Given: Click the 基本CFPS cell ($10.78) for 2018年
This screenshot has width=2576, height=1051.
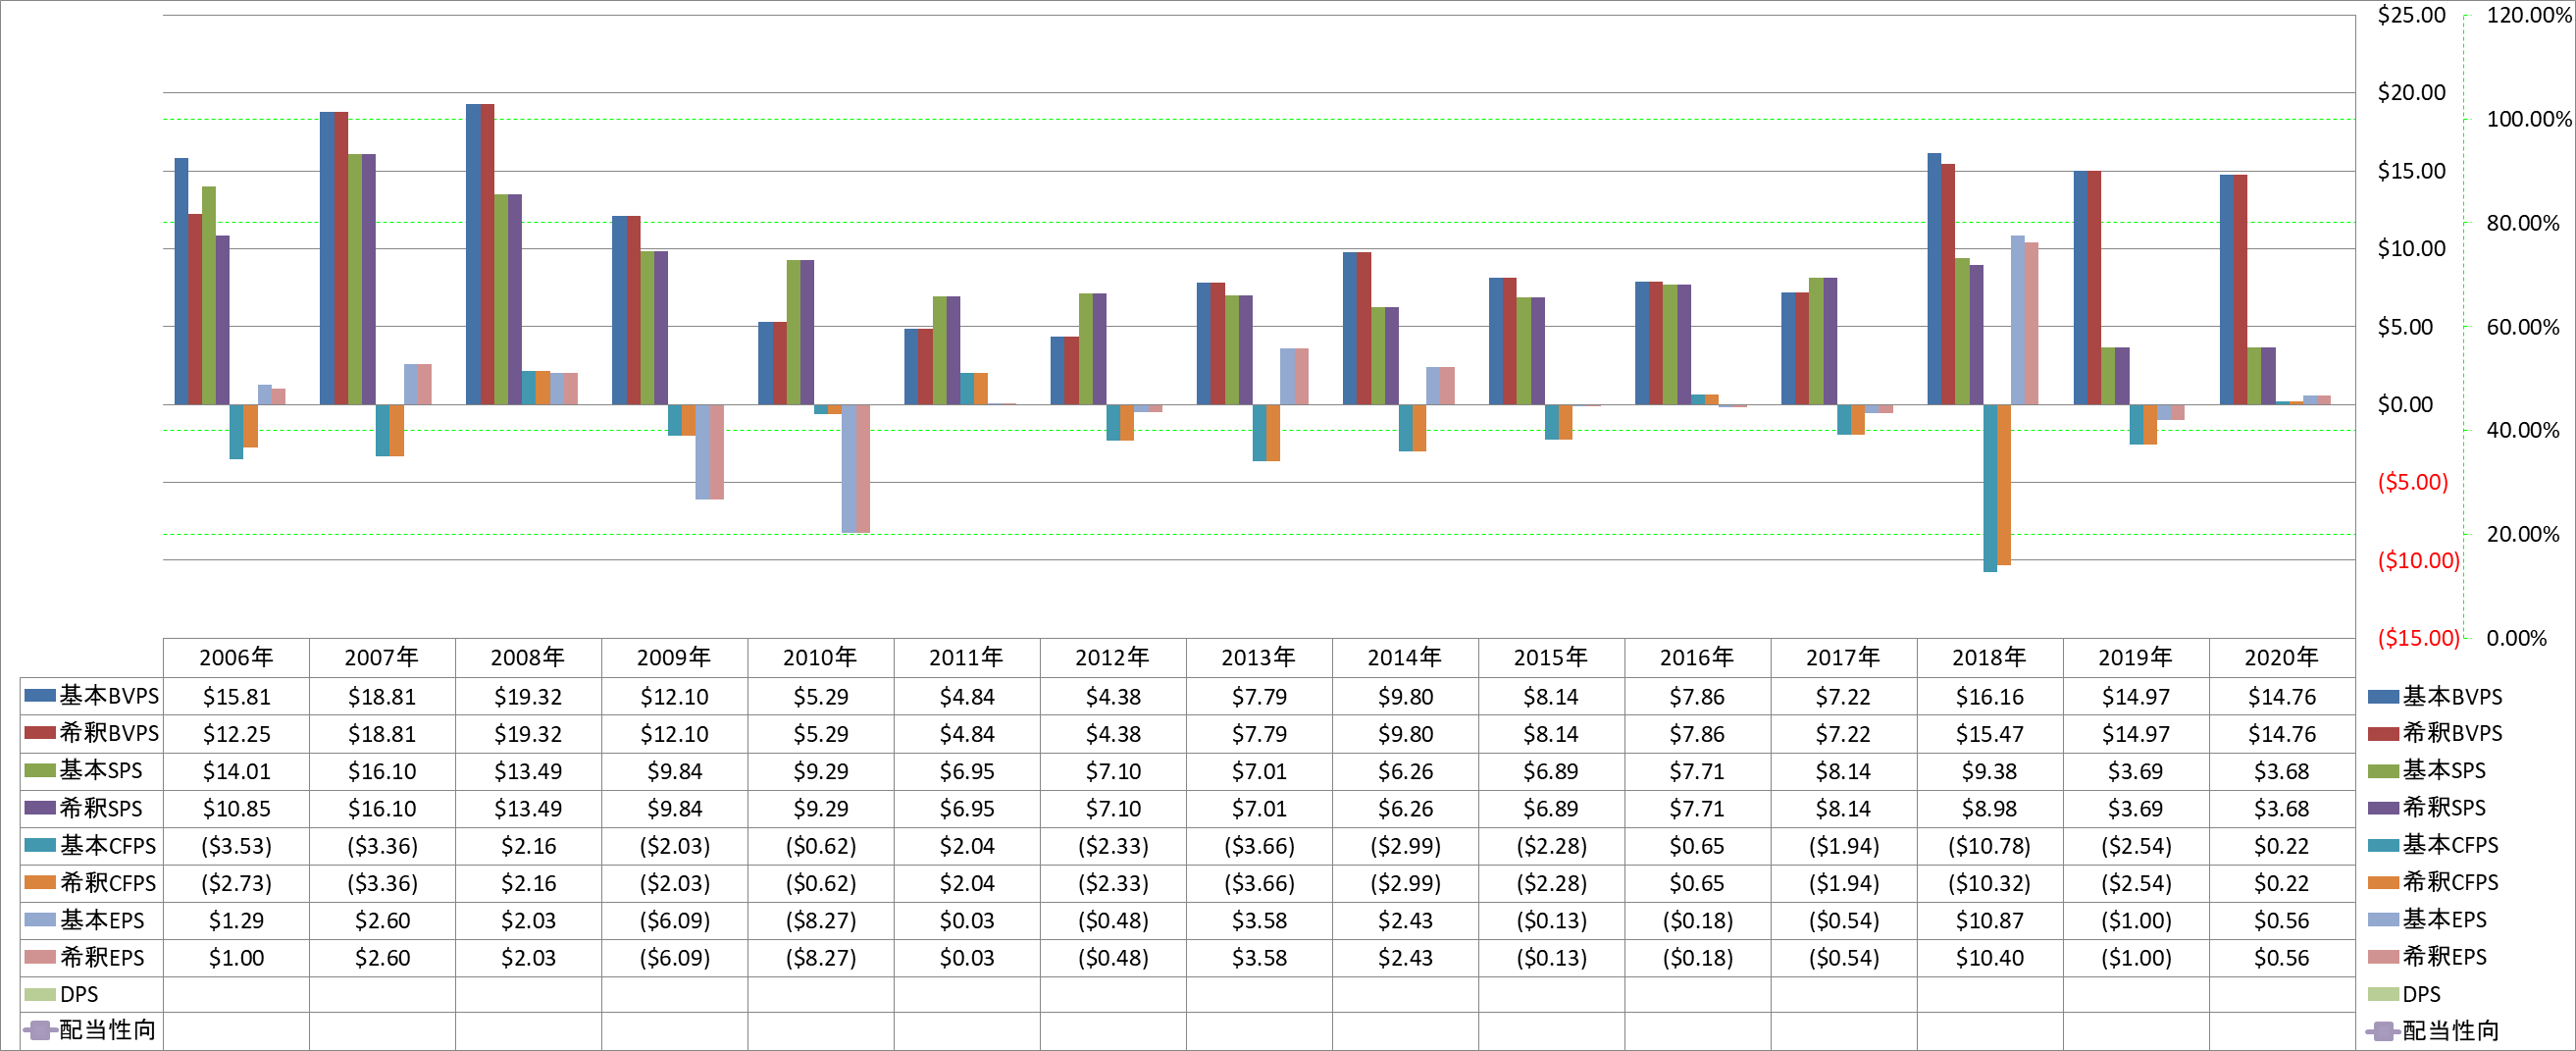Looking at the screenshot, I should point(1989,846).
